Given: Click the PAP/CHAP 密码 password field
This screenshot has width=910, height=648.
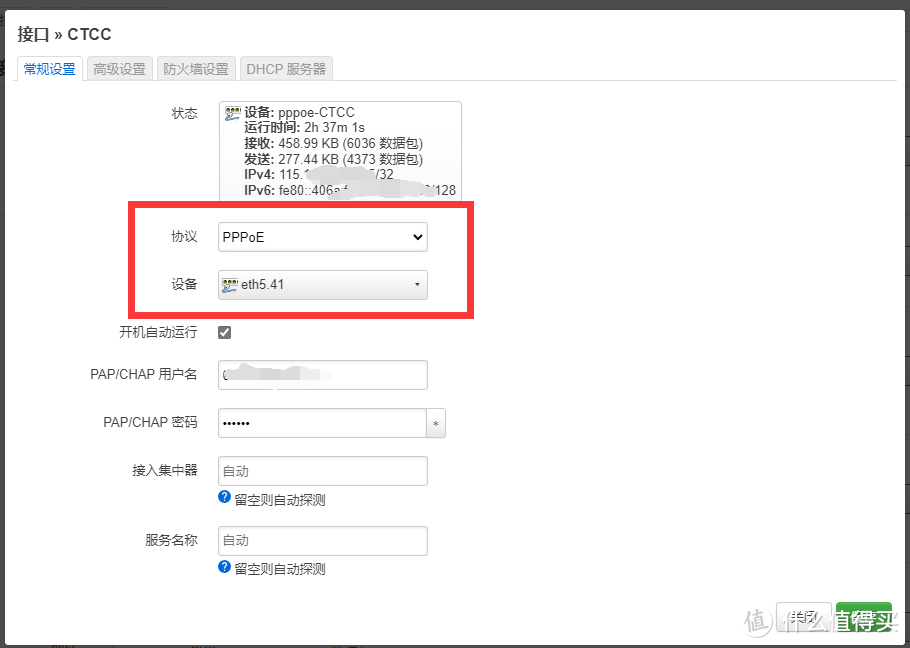Looking at the screenshot, I should pyautogui.click(x=322, y=423).
